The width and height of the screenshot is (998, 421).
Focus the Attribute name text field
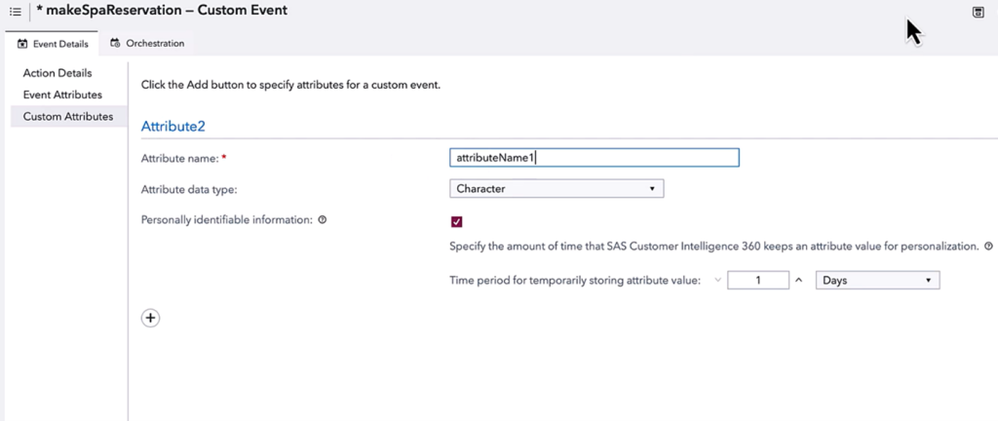594,158
